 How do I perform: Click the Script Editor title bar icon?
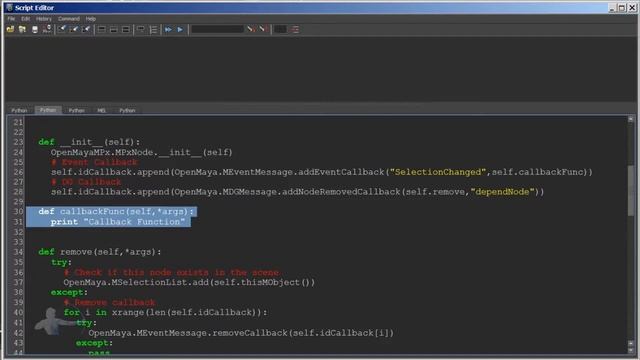9,8
